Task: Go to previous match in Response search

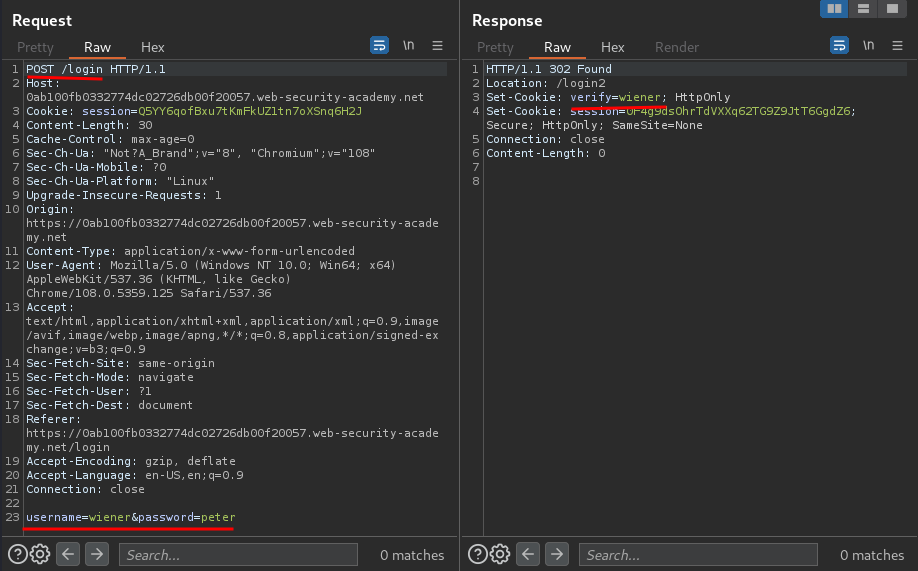Action: point(528,554)
